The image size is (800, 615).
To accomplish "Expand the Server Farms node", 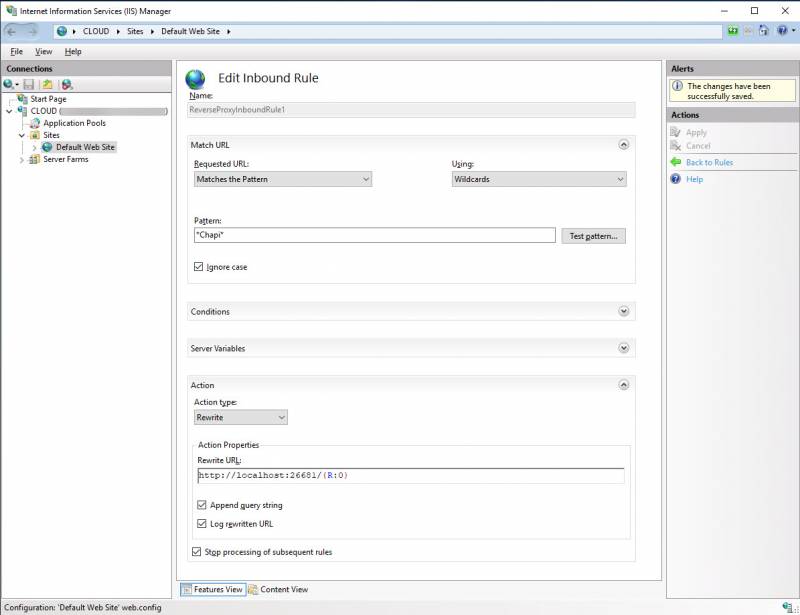I will (x=21, y=160).
